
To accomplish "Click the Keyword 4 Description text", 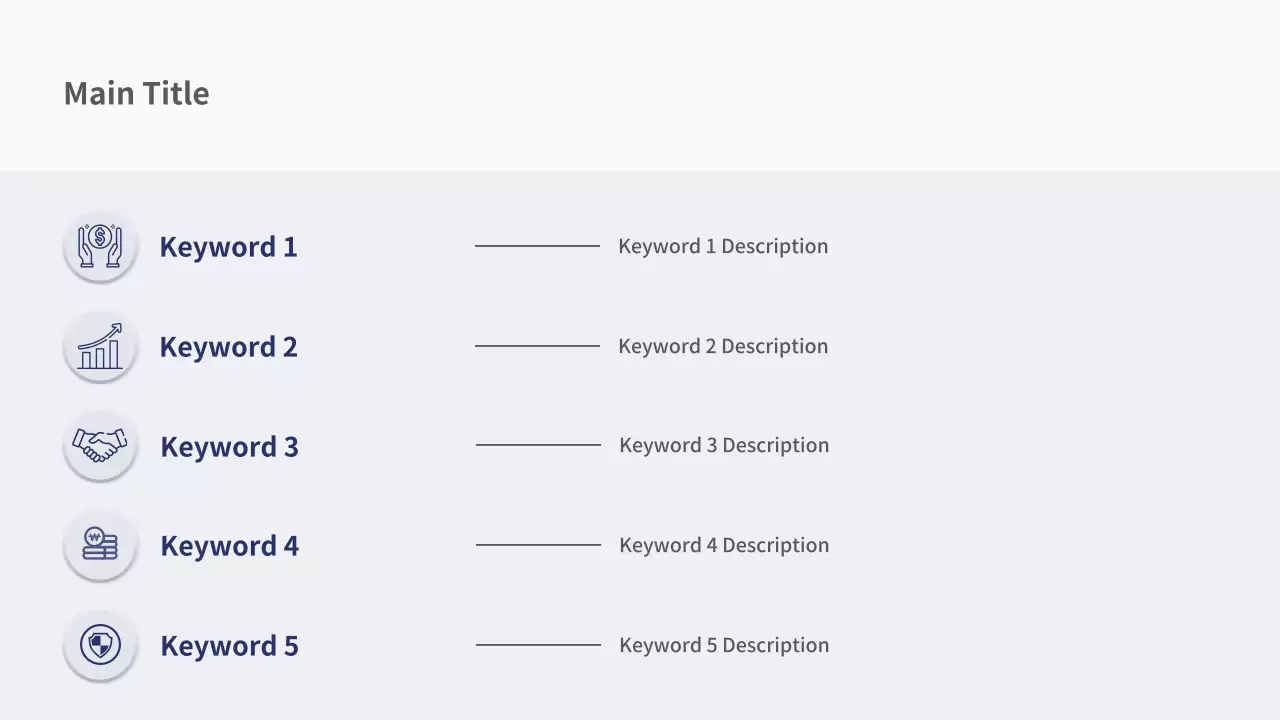I will [724, 545].
